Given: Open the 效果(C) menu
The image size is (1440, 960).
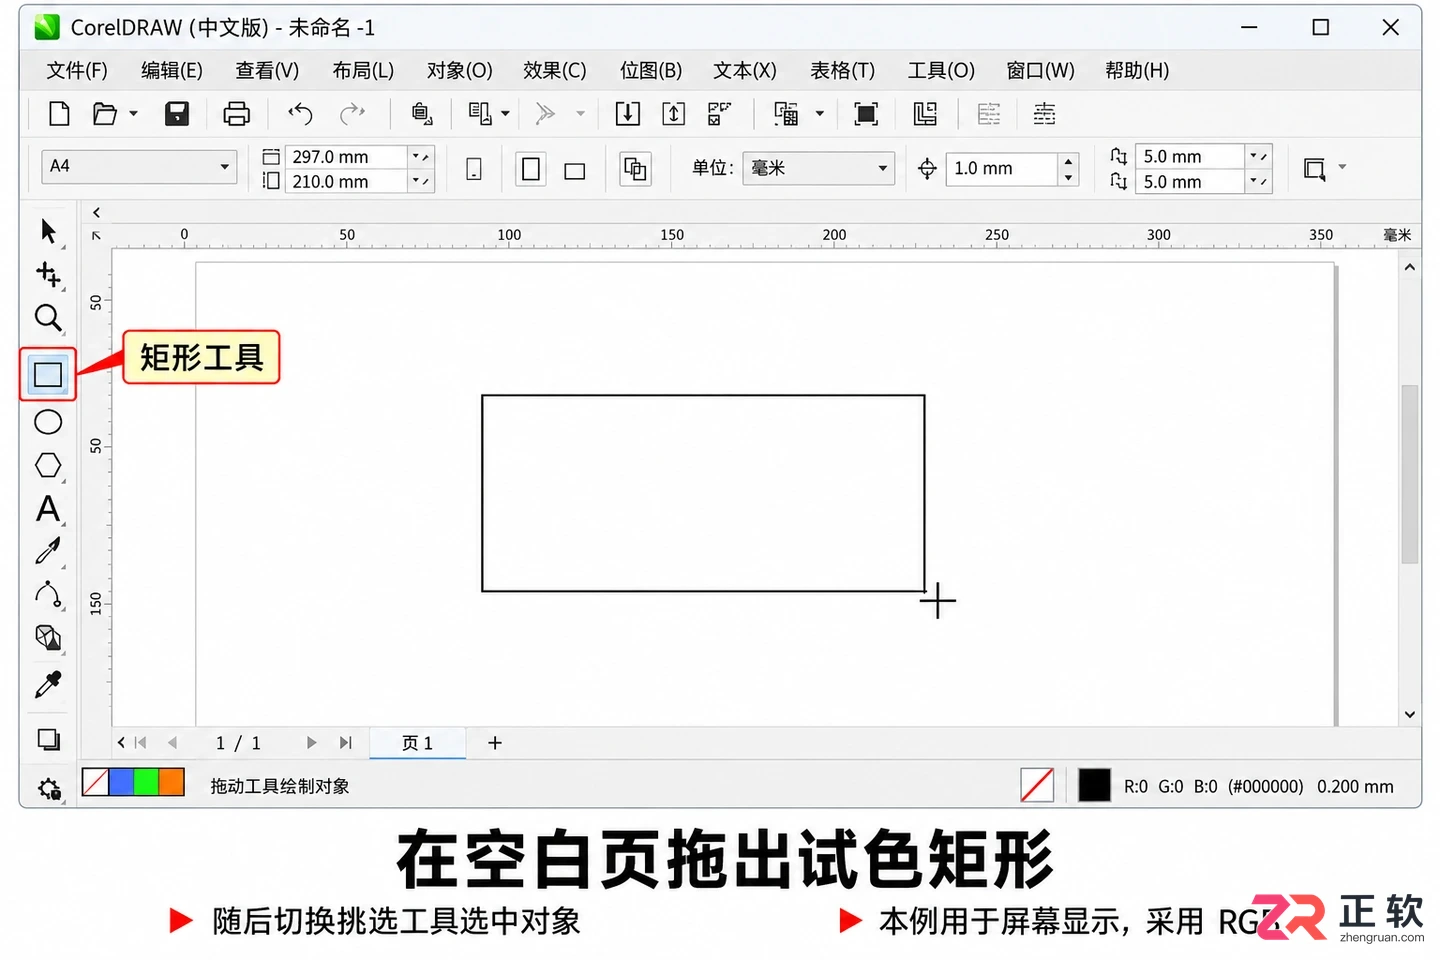Looking at the screenshot, I should pos(554,71).
